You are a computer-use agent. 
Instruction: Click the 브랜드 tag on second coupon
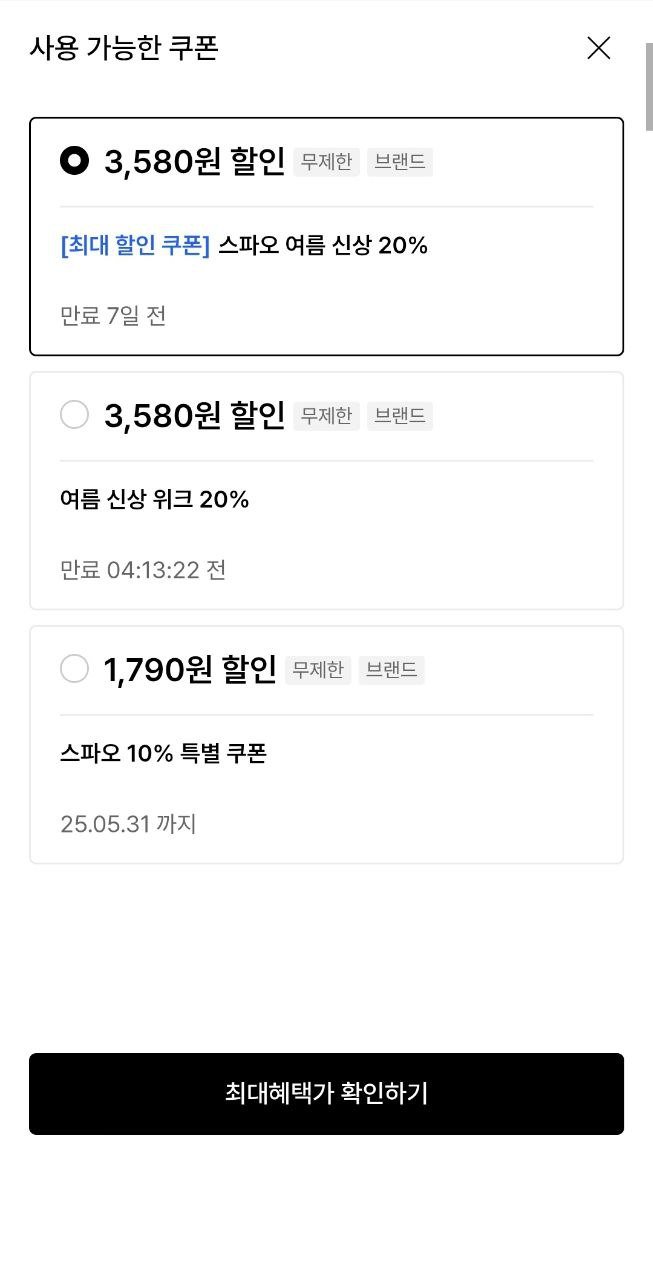click(399, 416)
